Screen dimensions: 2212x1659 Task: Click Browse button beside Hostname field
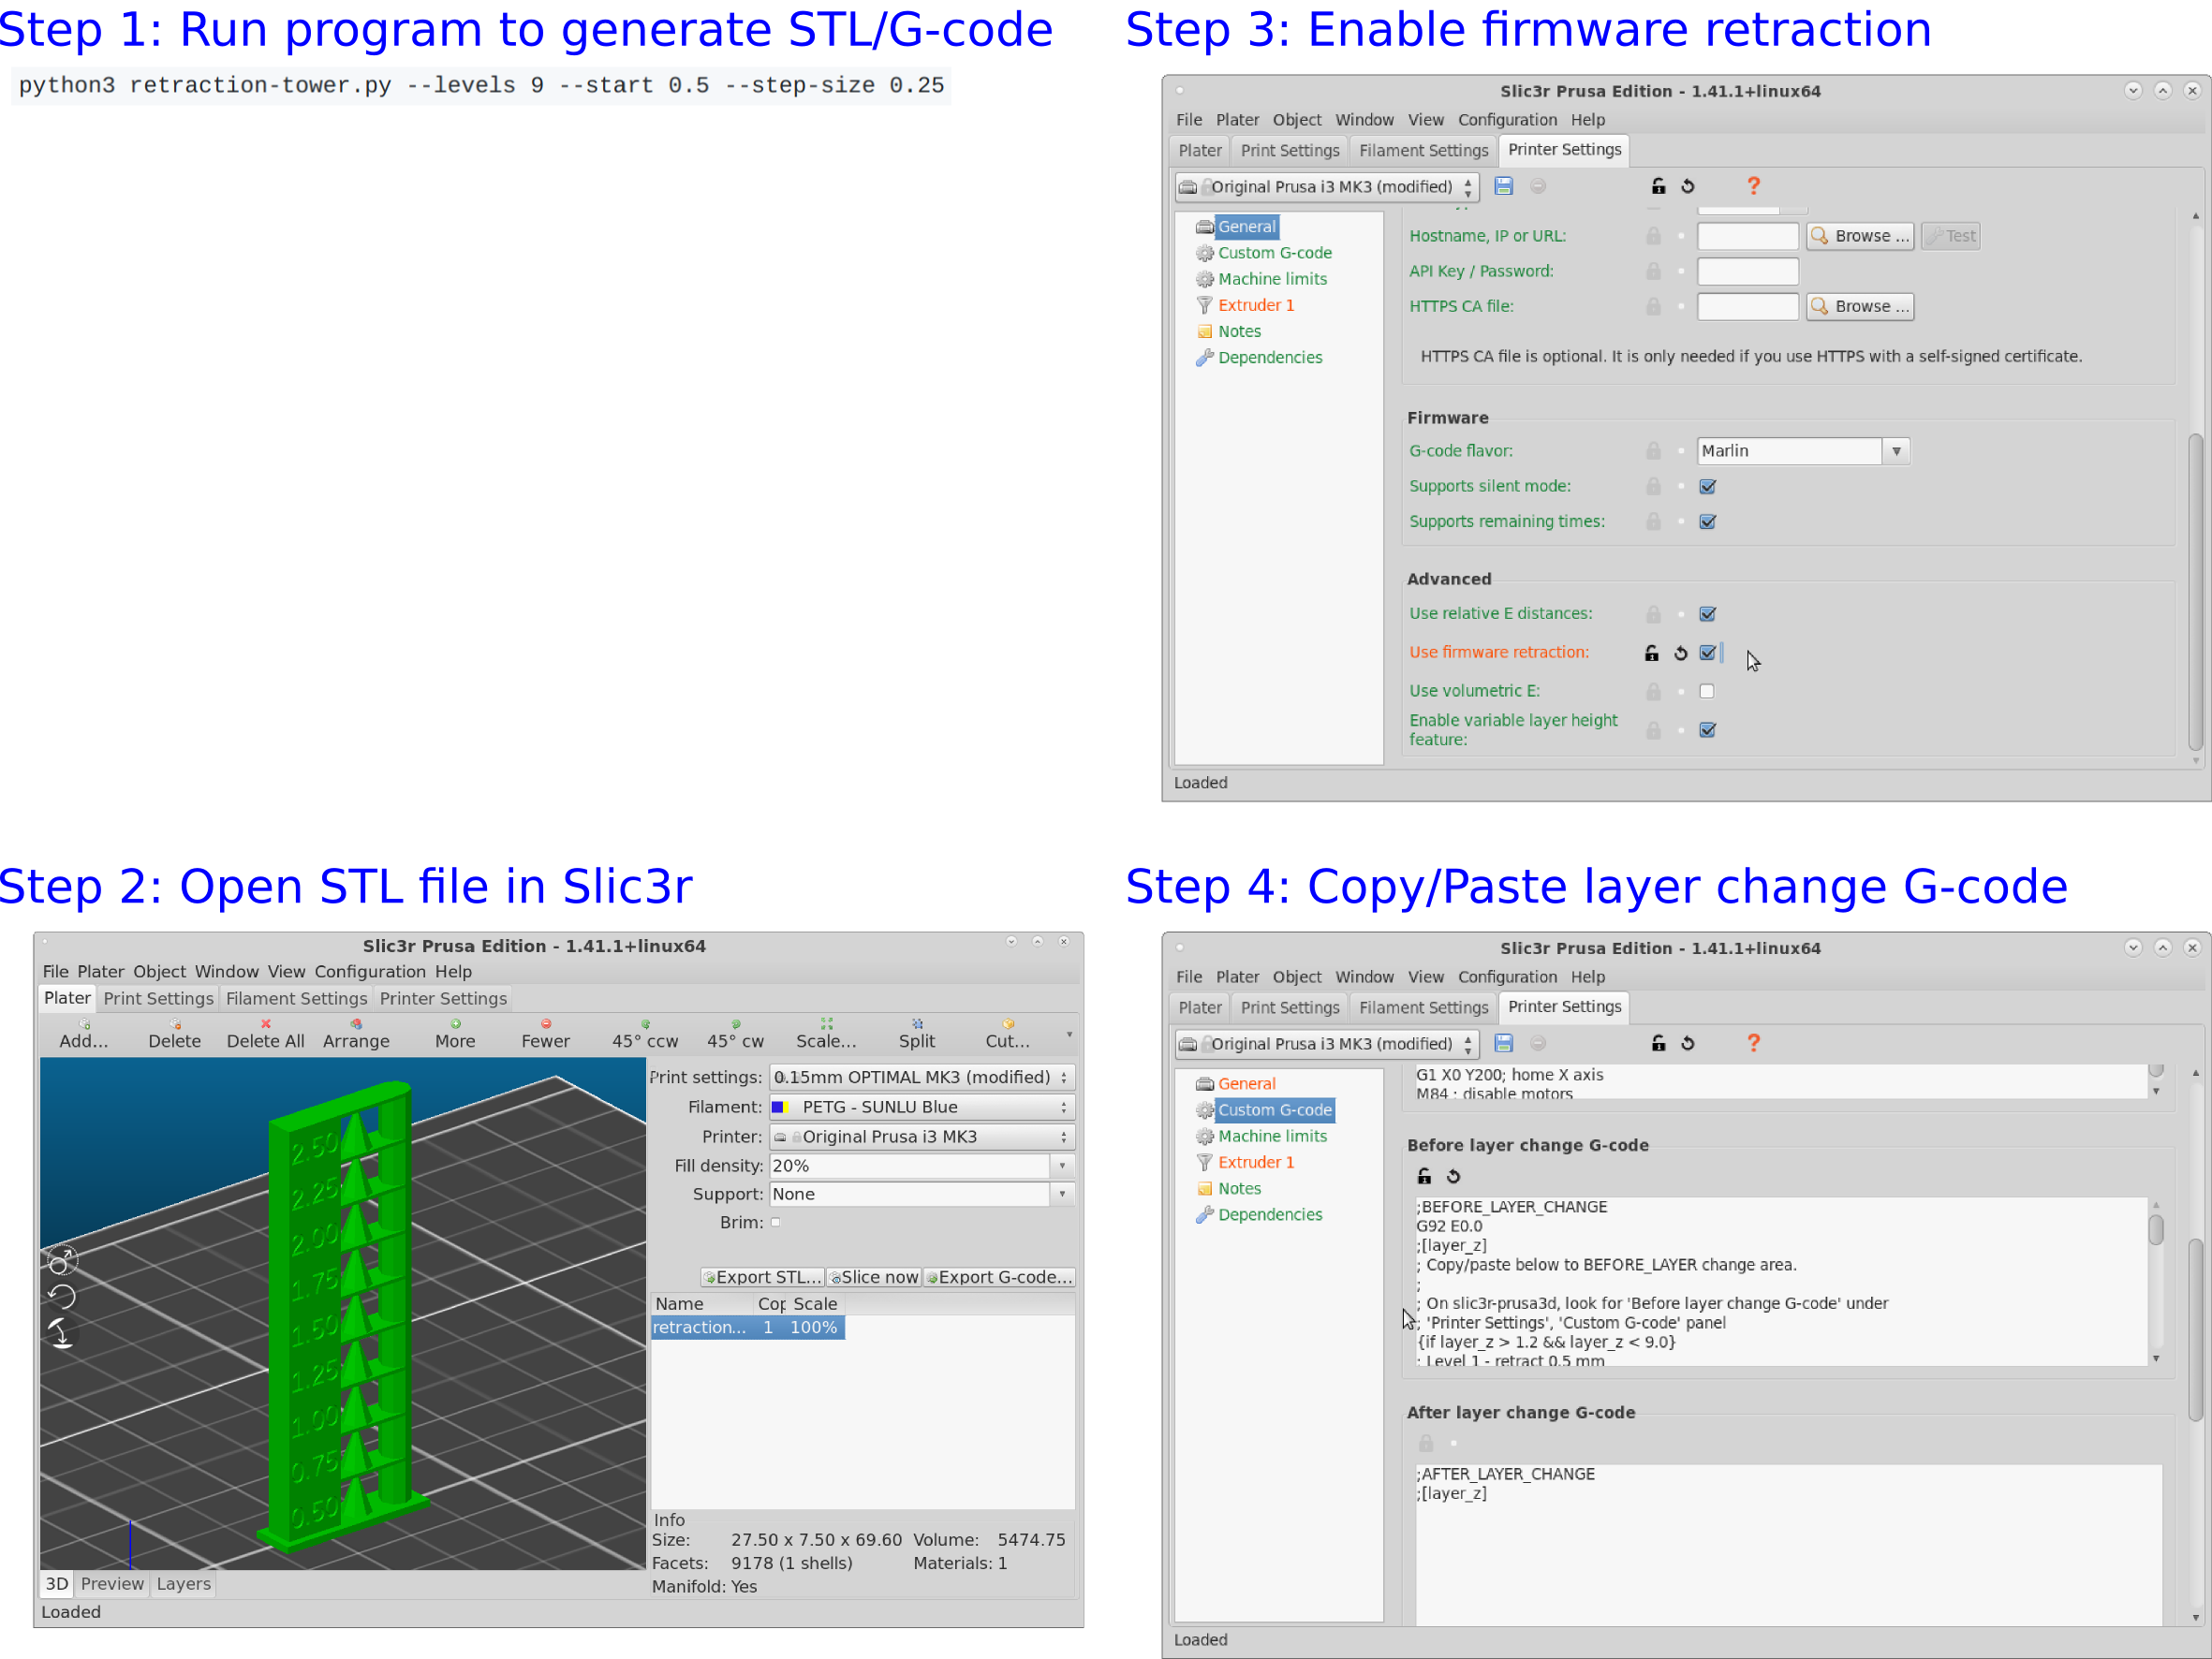1860,236
